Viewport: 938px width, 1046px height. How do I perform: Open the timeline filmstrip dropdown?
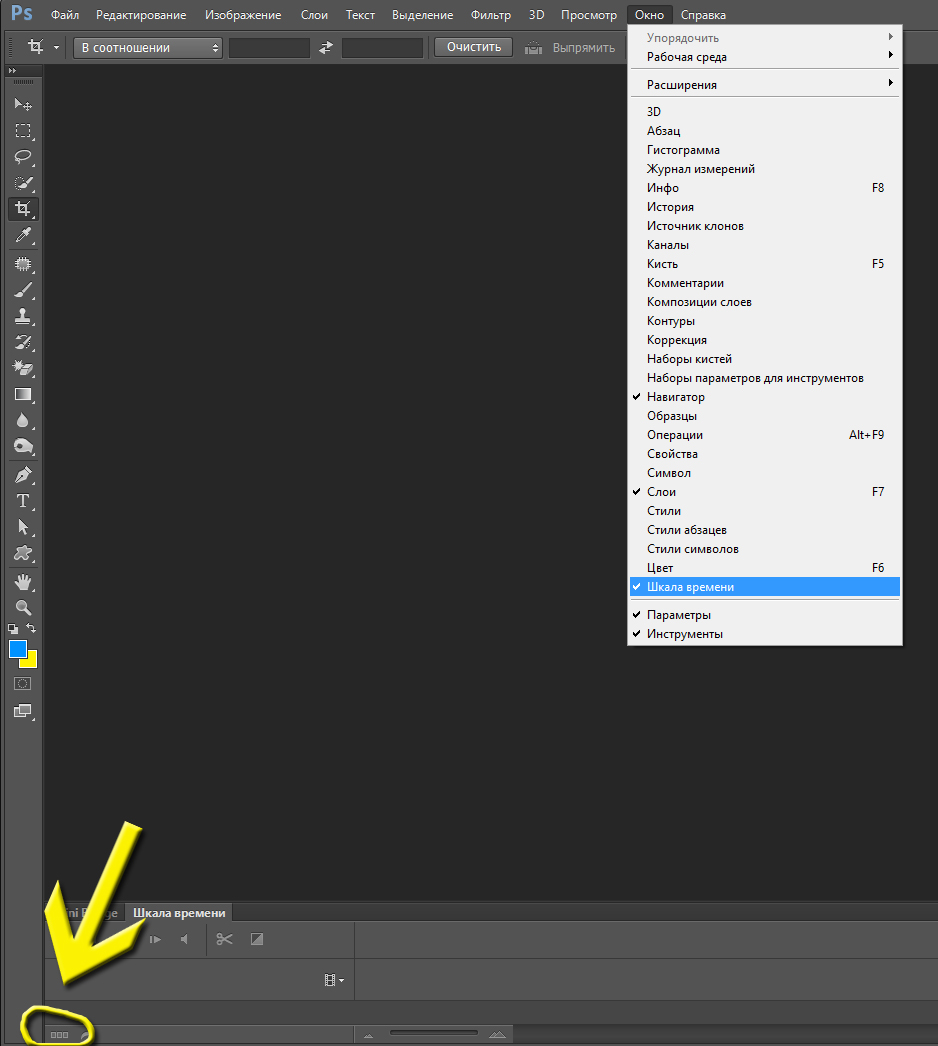pos(334,980)
